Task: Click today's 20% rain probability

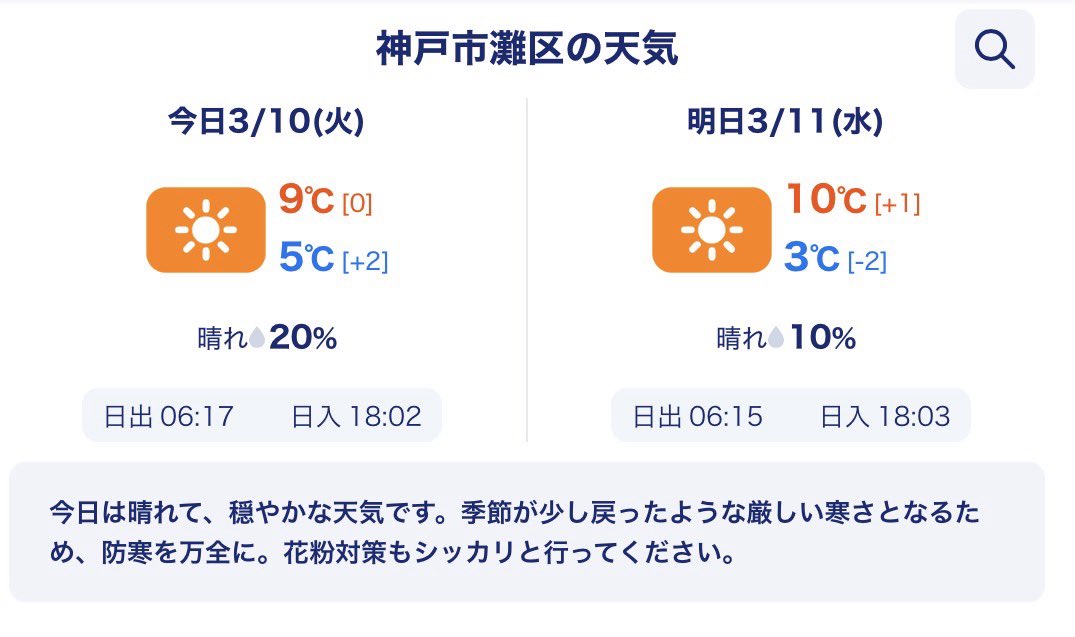Action: (x=303, y=339)
